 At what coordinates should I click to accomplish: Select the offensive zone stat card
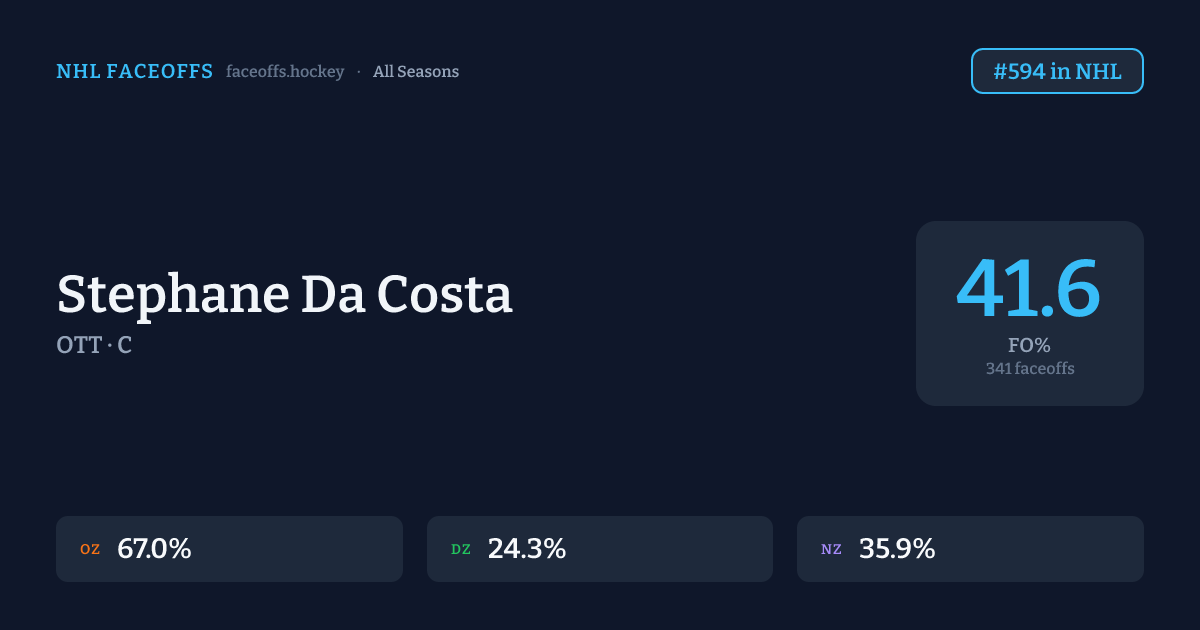[300, 549]
